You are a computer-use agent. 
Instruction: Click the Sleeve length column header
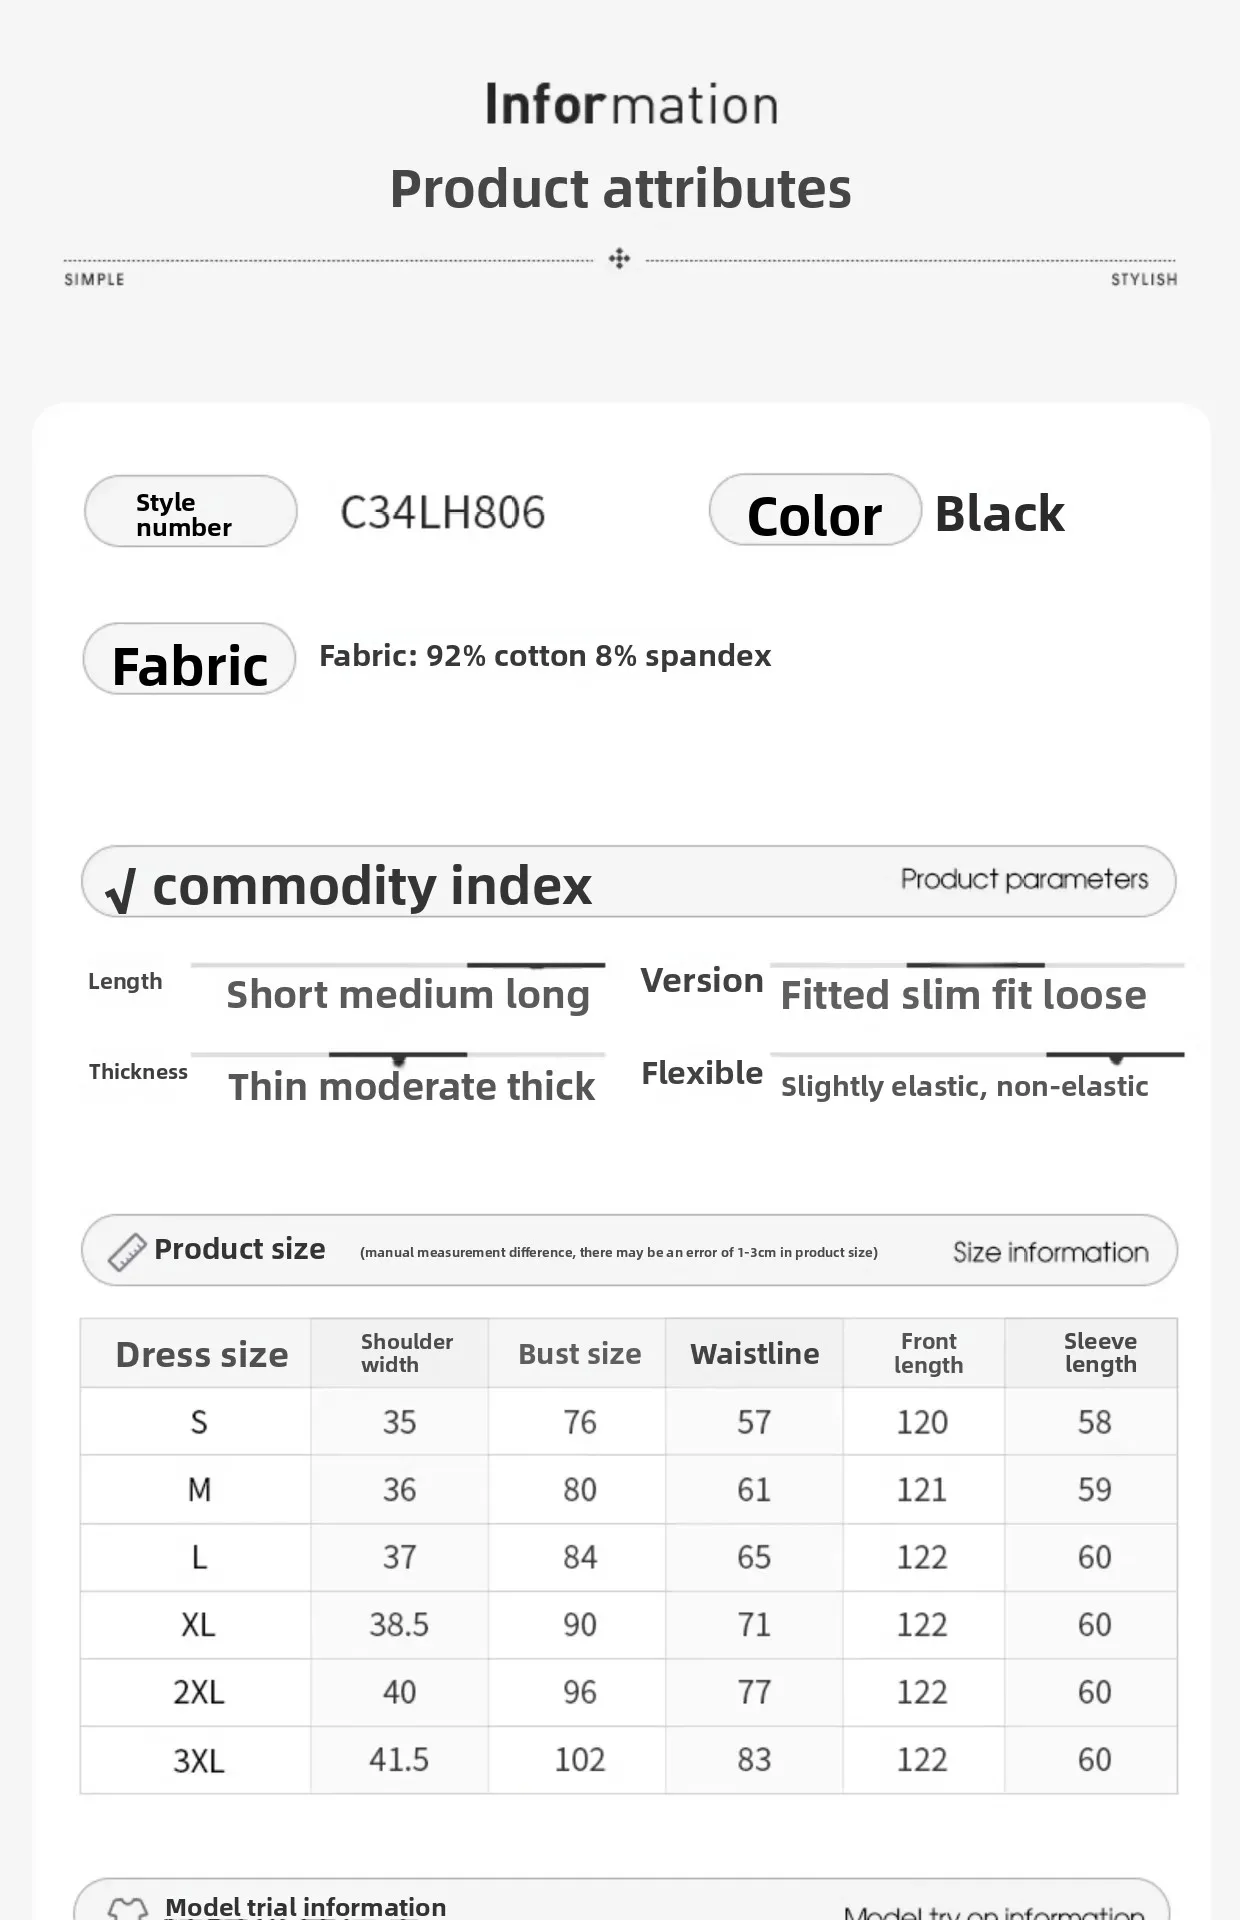(x=1100, y=1353)
